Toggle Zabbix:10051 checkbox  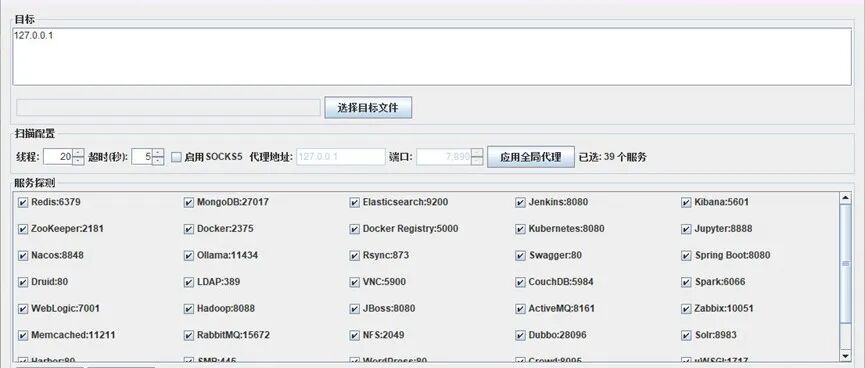tap(686, 308)
